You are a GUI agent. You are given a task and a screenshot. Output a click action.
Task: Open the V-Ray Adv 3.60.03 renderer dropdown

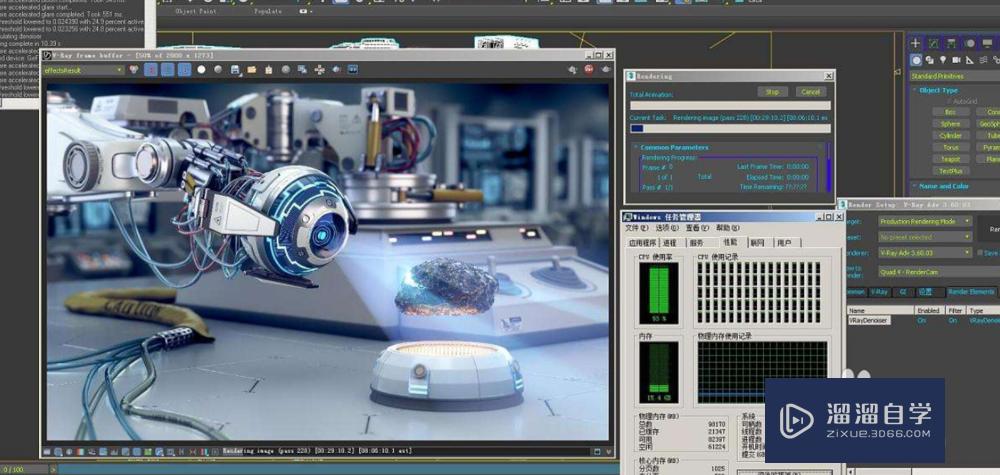click(925, 252)
